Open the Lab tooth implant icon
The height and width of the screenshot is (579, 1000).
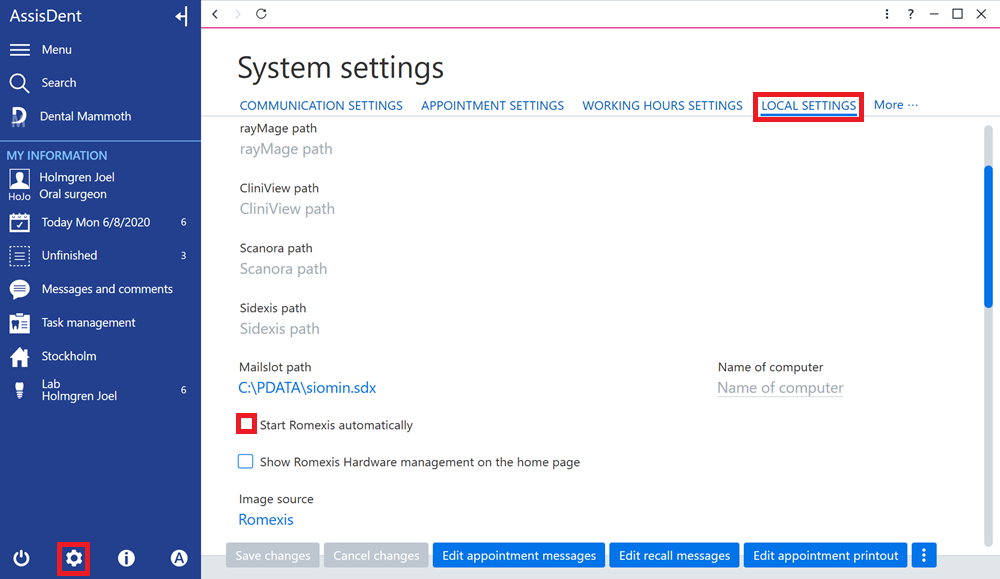coord(19,390)
